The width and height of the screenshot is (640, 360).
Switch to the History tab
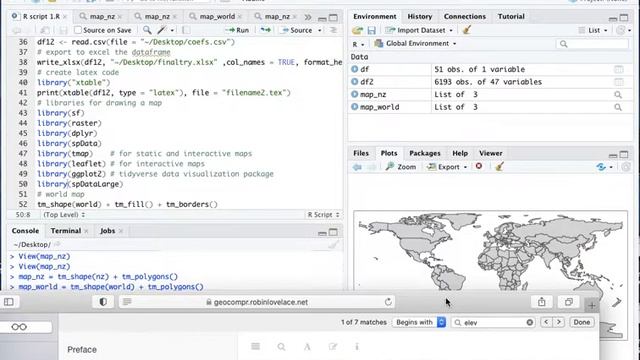(420, 16)
